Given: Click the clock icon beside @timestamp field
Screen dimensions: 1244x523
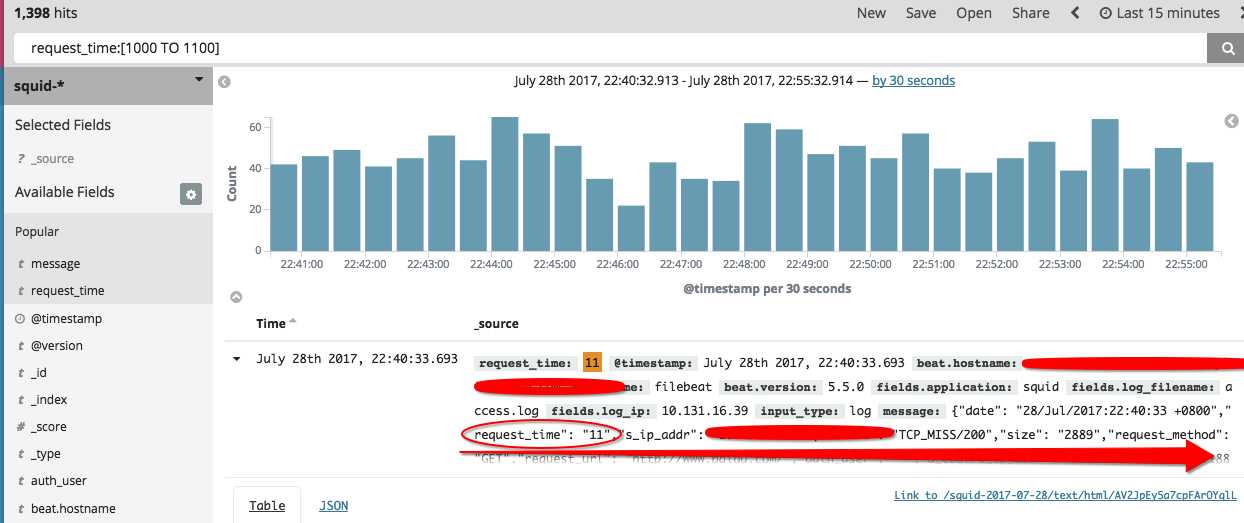Looking at the screenshot, I should [x=20, y=318].
